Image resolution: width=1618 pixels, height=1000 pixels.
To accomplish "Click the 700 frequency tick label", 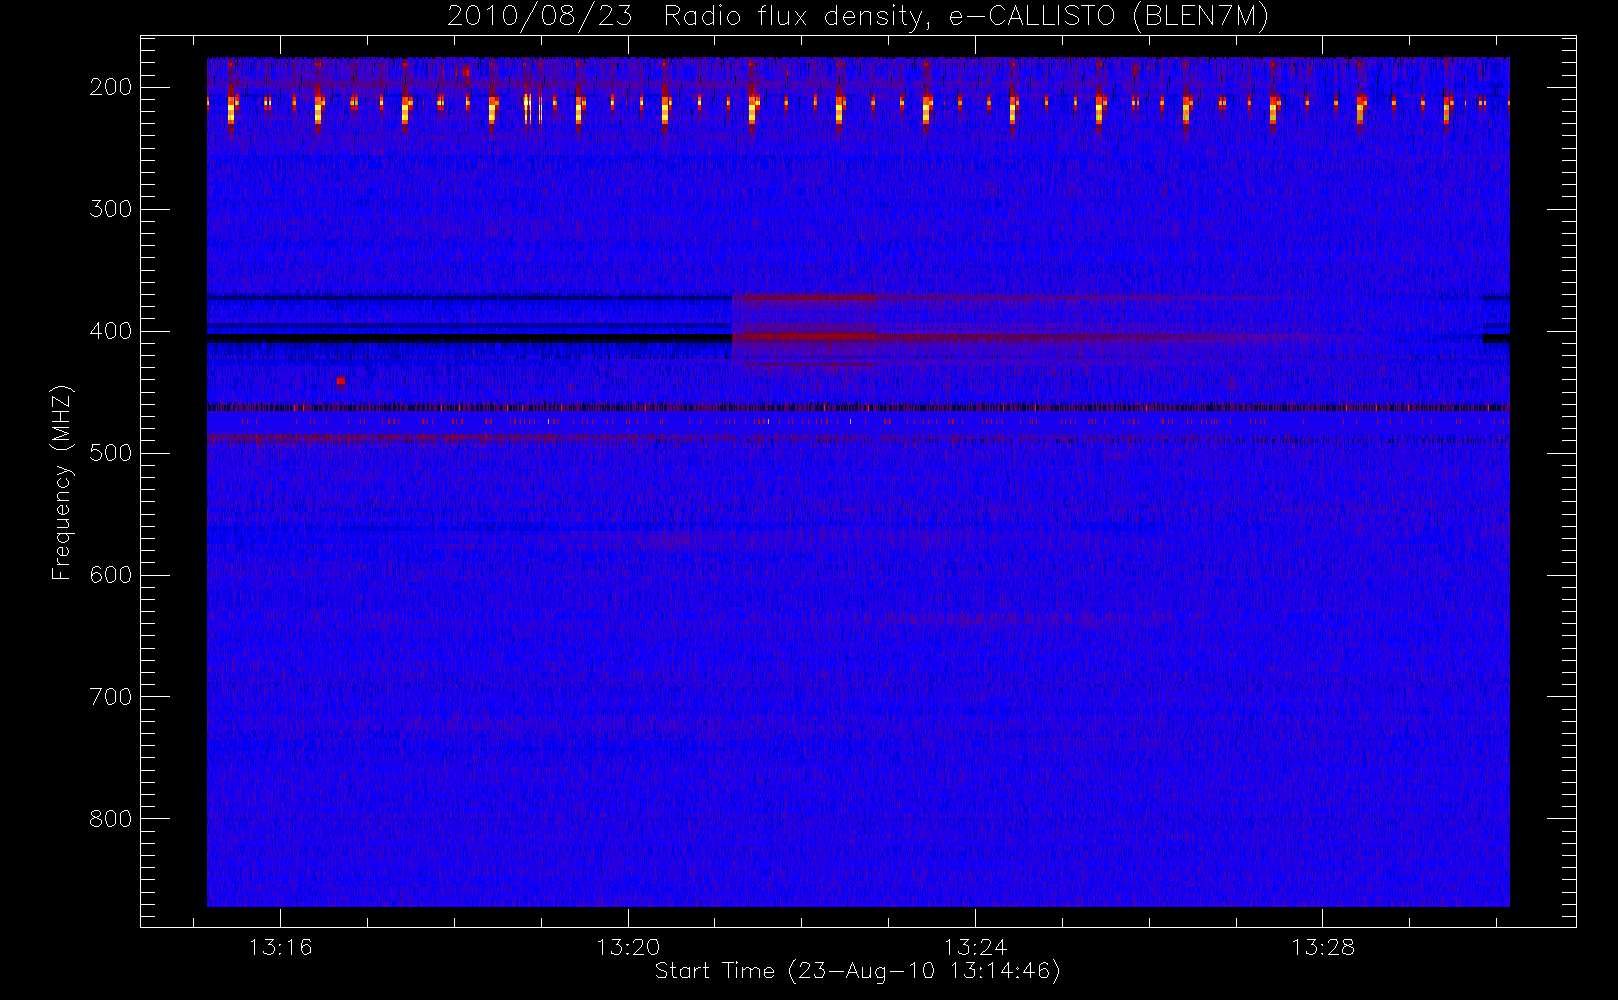I will (111, 697).
